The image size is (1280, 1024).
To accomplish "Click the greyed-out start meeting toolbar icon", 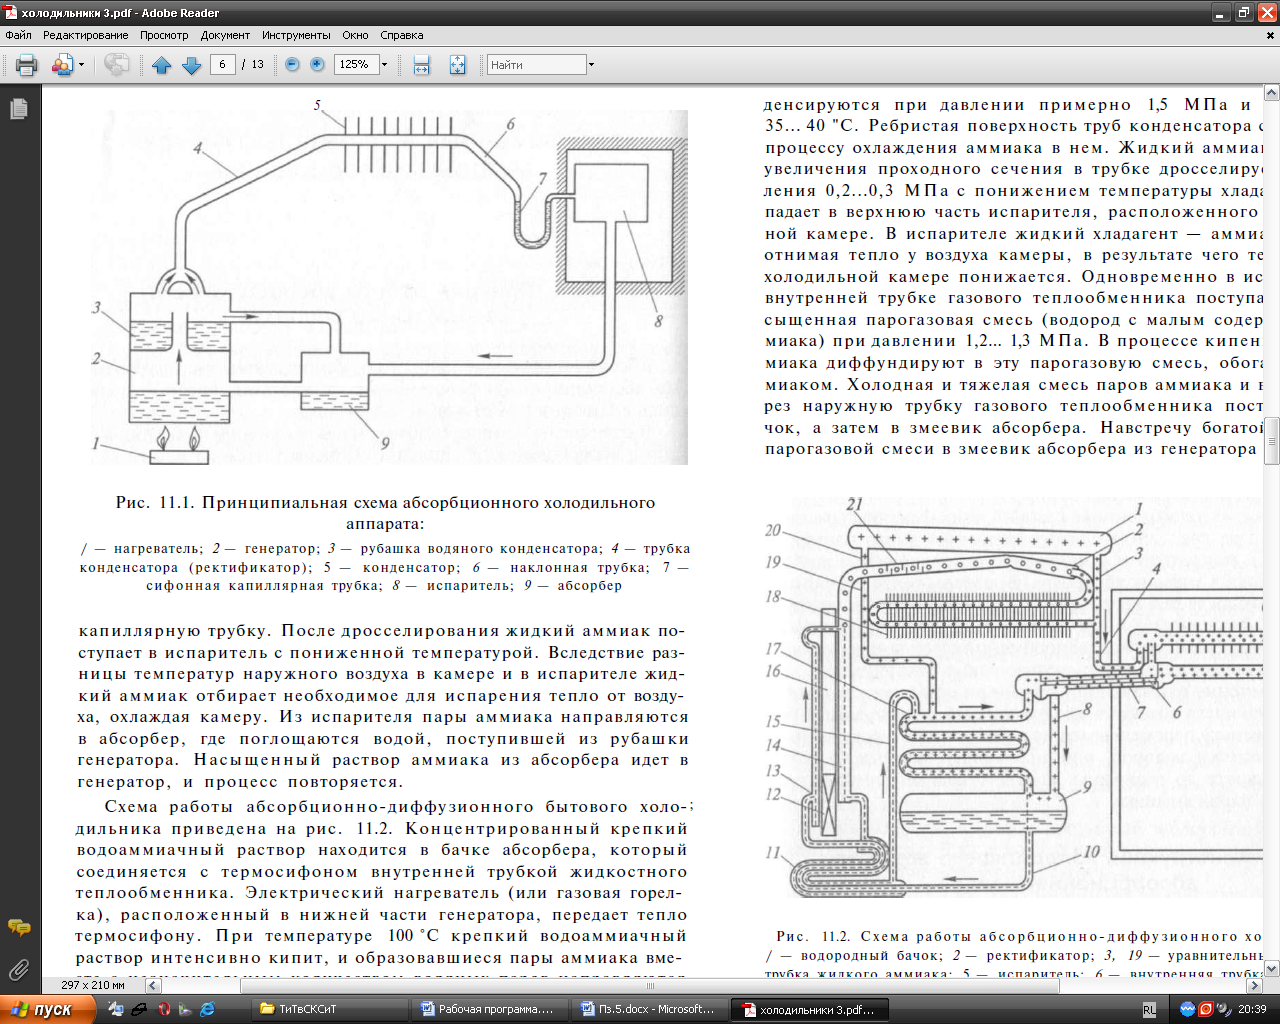I will (x=117, y=65).
